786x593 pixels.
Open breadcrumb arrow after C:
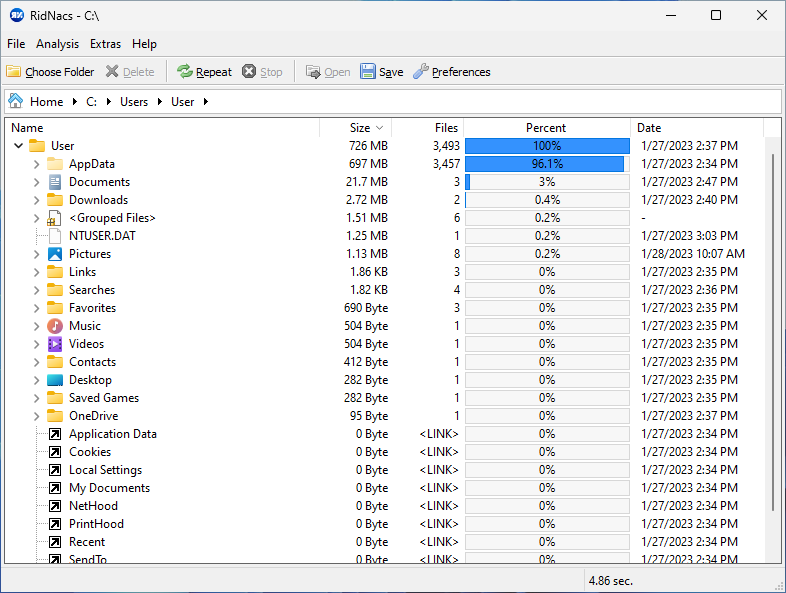pos(109,102)
